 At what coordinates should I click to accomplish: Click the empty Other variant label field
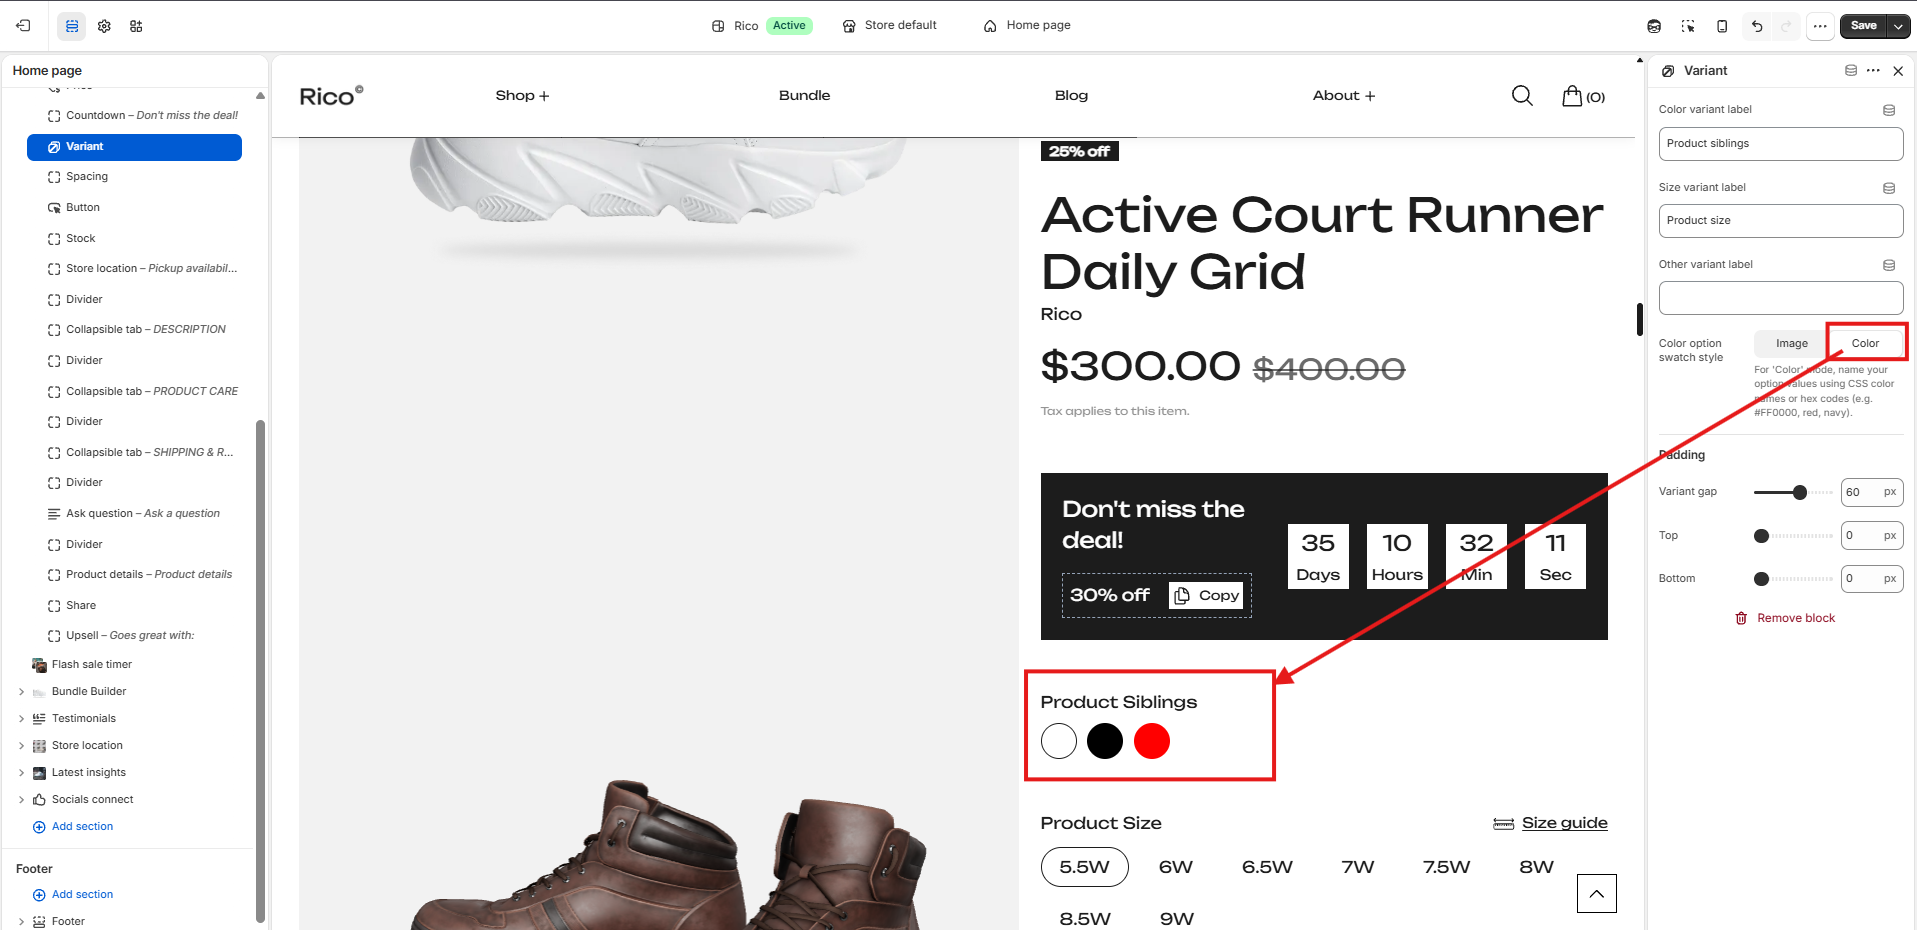click(1780, 298)
